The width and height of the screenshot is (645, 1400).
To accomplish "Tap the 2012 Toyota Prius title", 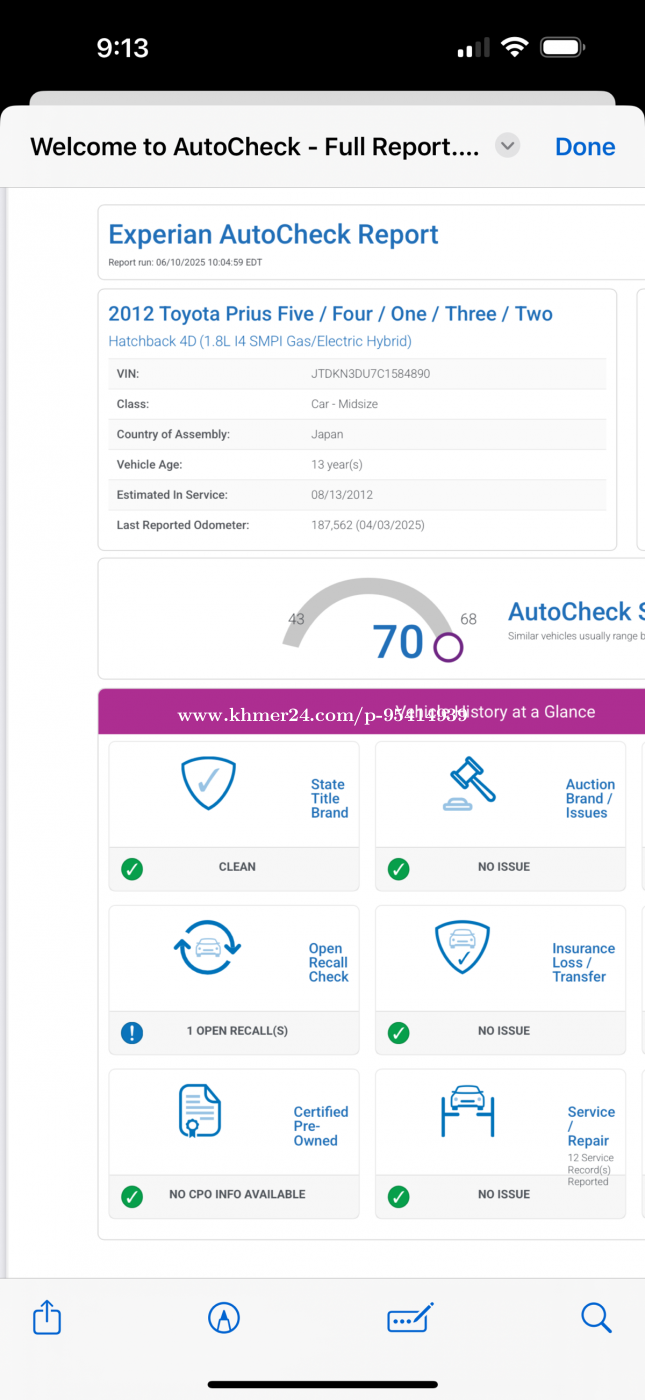I will pyautogui.click(x=330, y=314).
